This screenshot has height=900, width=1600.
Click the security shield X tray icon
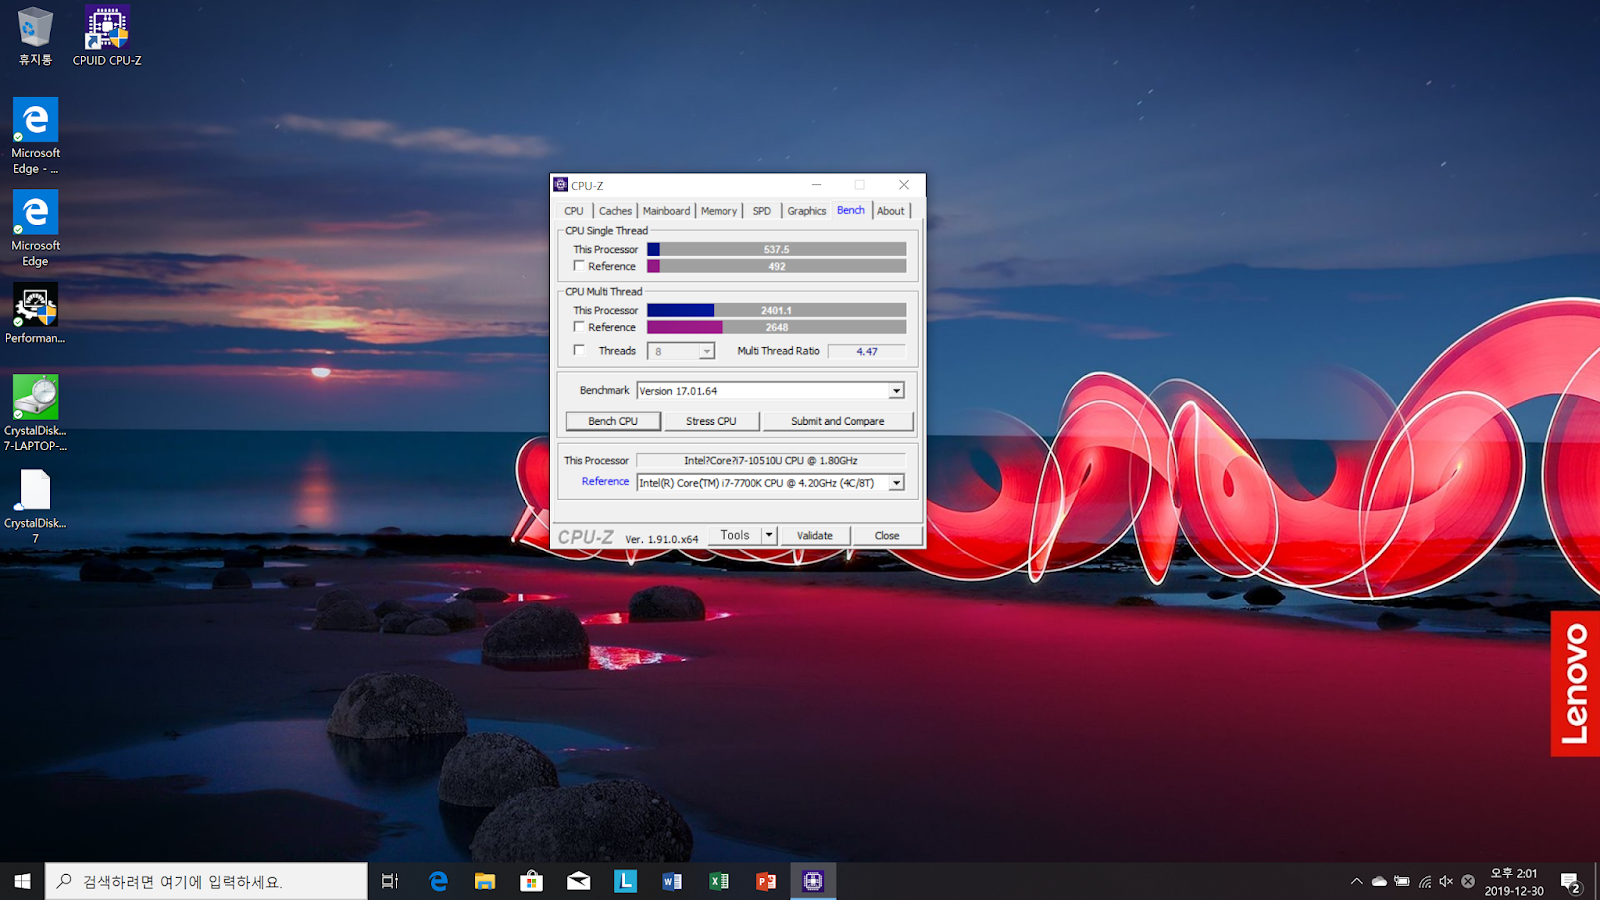click(x=1468, y=881)
